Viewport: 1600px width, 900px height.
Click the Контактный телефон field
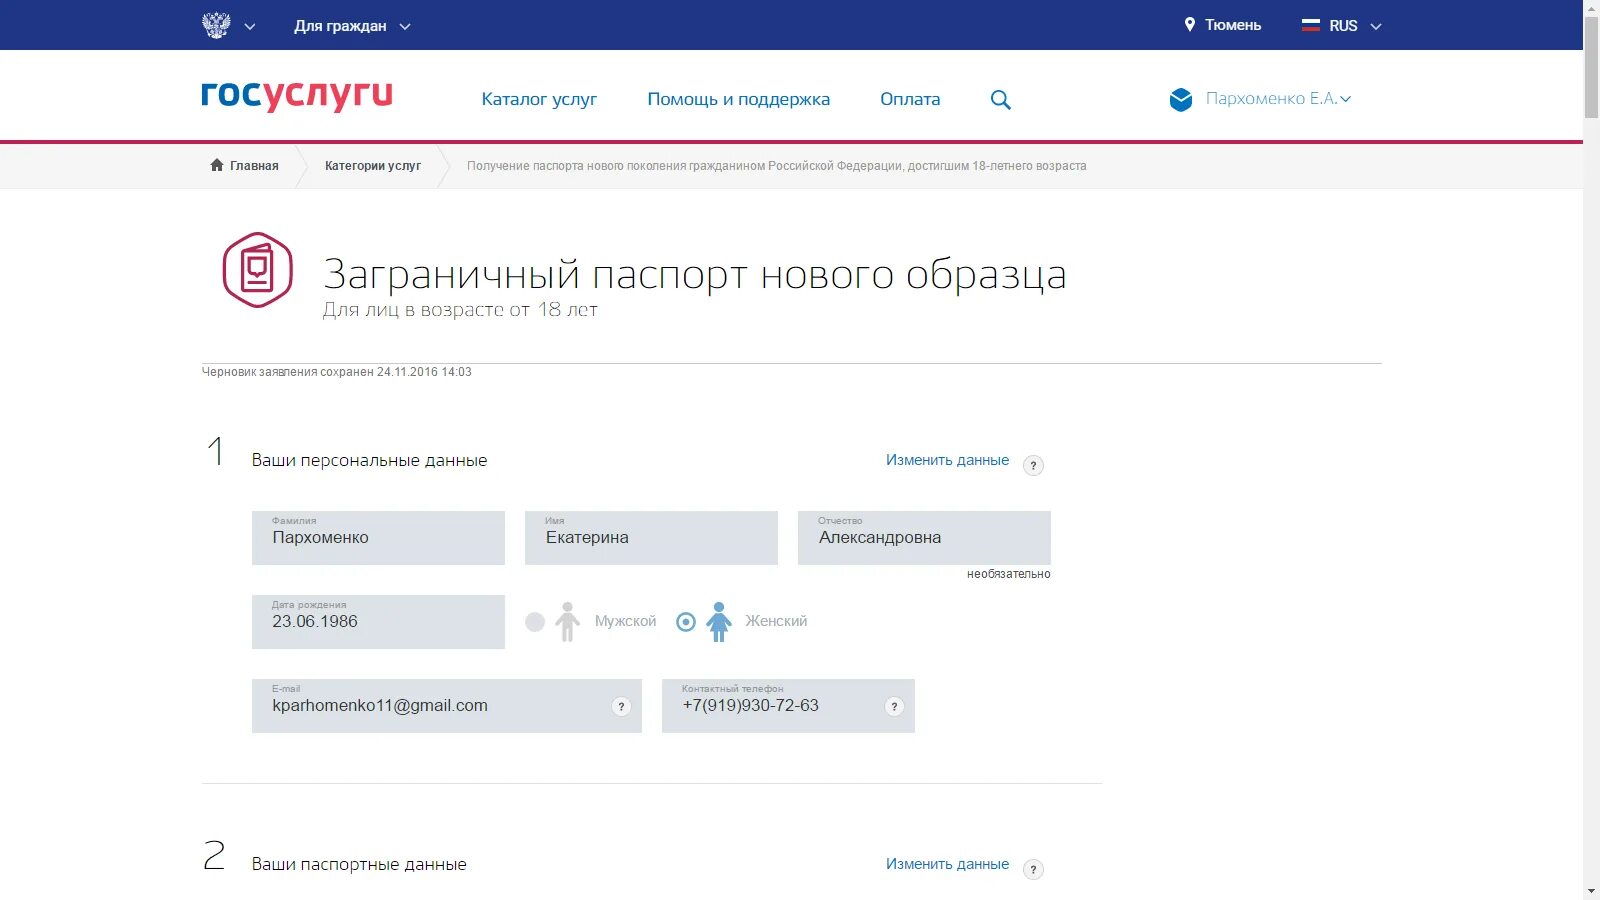pos(788,706)
